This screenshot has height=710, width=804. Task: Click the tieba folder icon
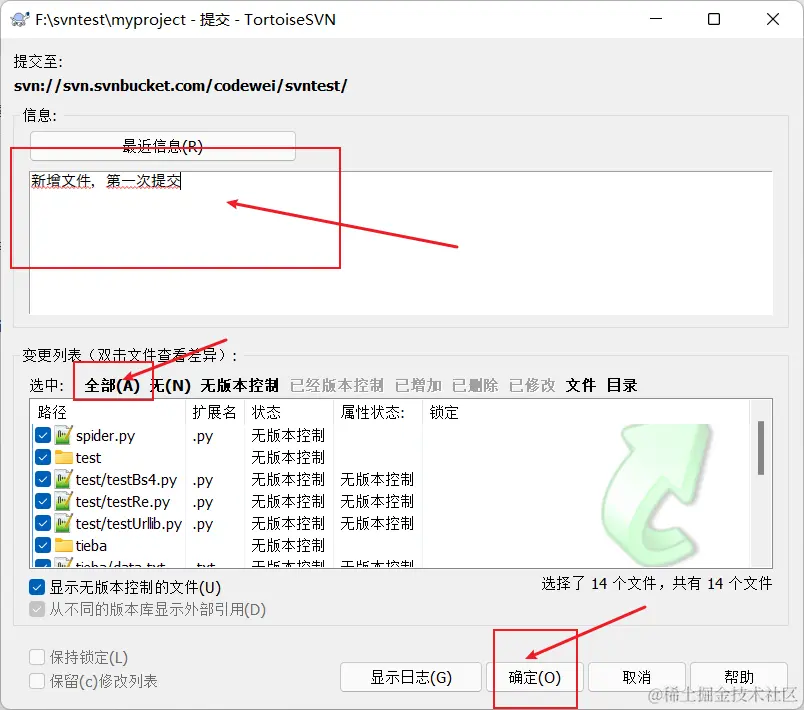click(x=64, y=545)
